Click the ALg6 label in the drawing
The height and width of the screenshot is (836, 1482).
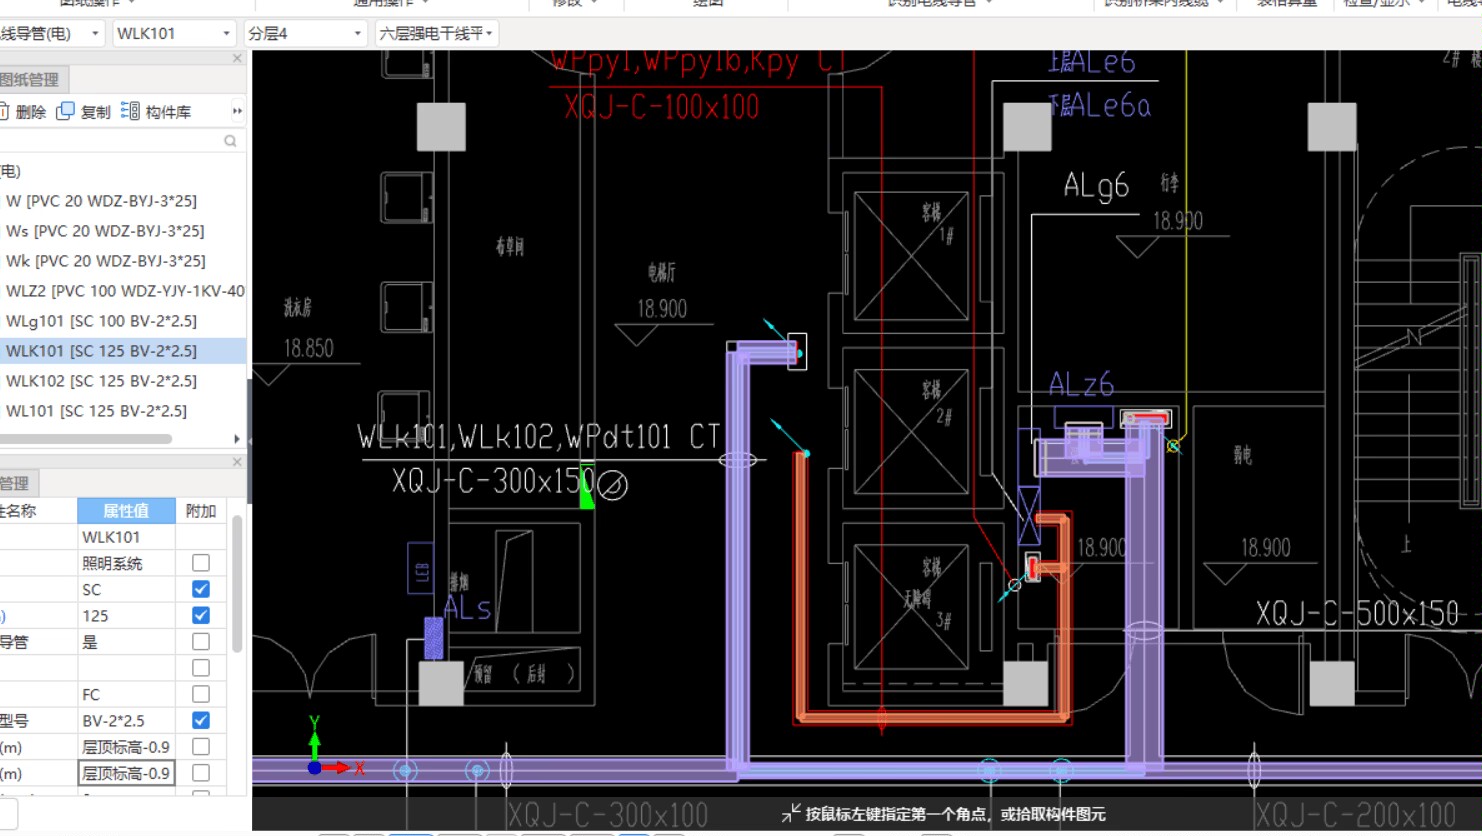pyautogui.click(x=1096, y=186)
